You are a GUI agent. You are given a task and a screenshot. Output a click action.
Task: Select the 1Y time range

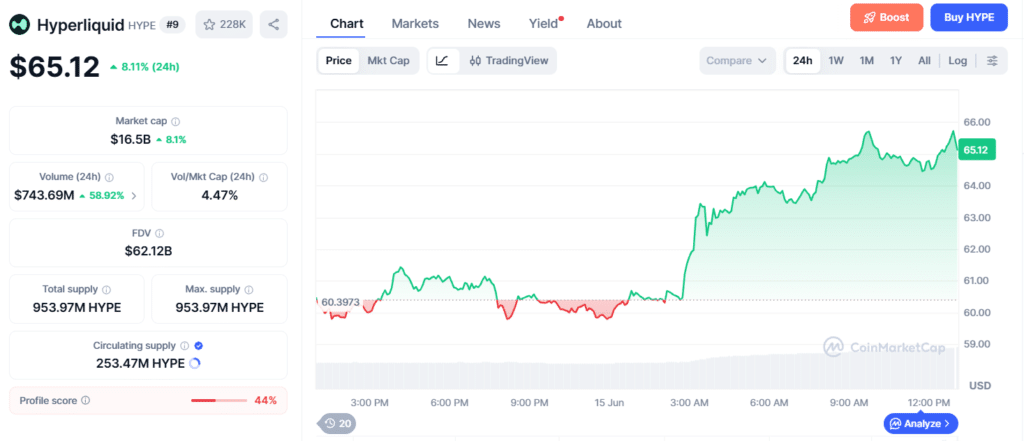point(896,61)
